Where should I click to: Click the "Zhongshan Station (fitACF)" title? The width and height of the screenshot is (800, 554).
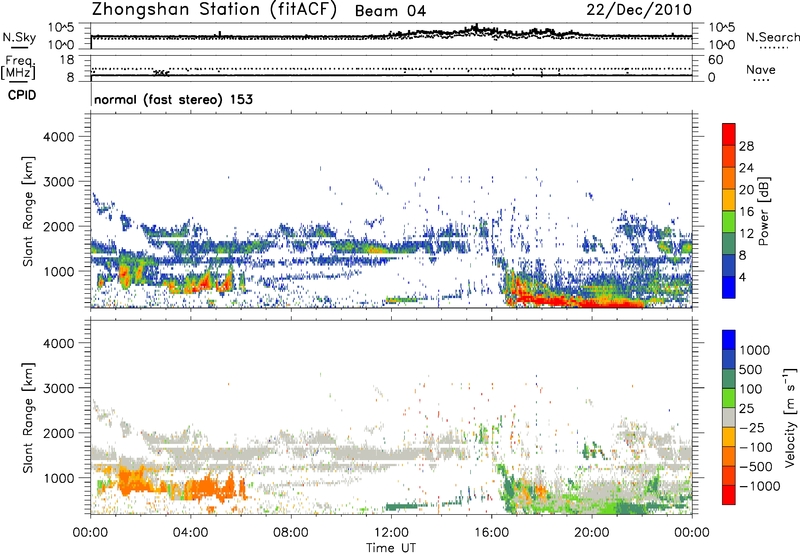point(214,10)
